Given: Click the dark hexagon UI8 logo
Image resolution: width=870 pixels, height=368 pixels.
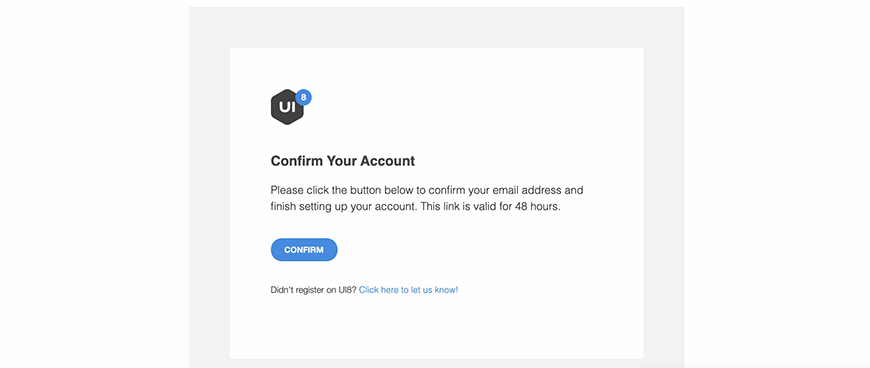Looking at the screenshot, I should [x=287, y=107].
